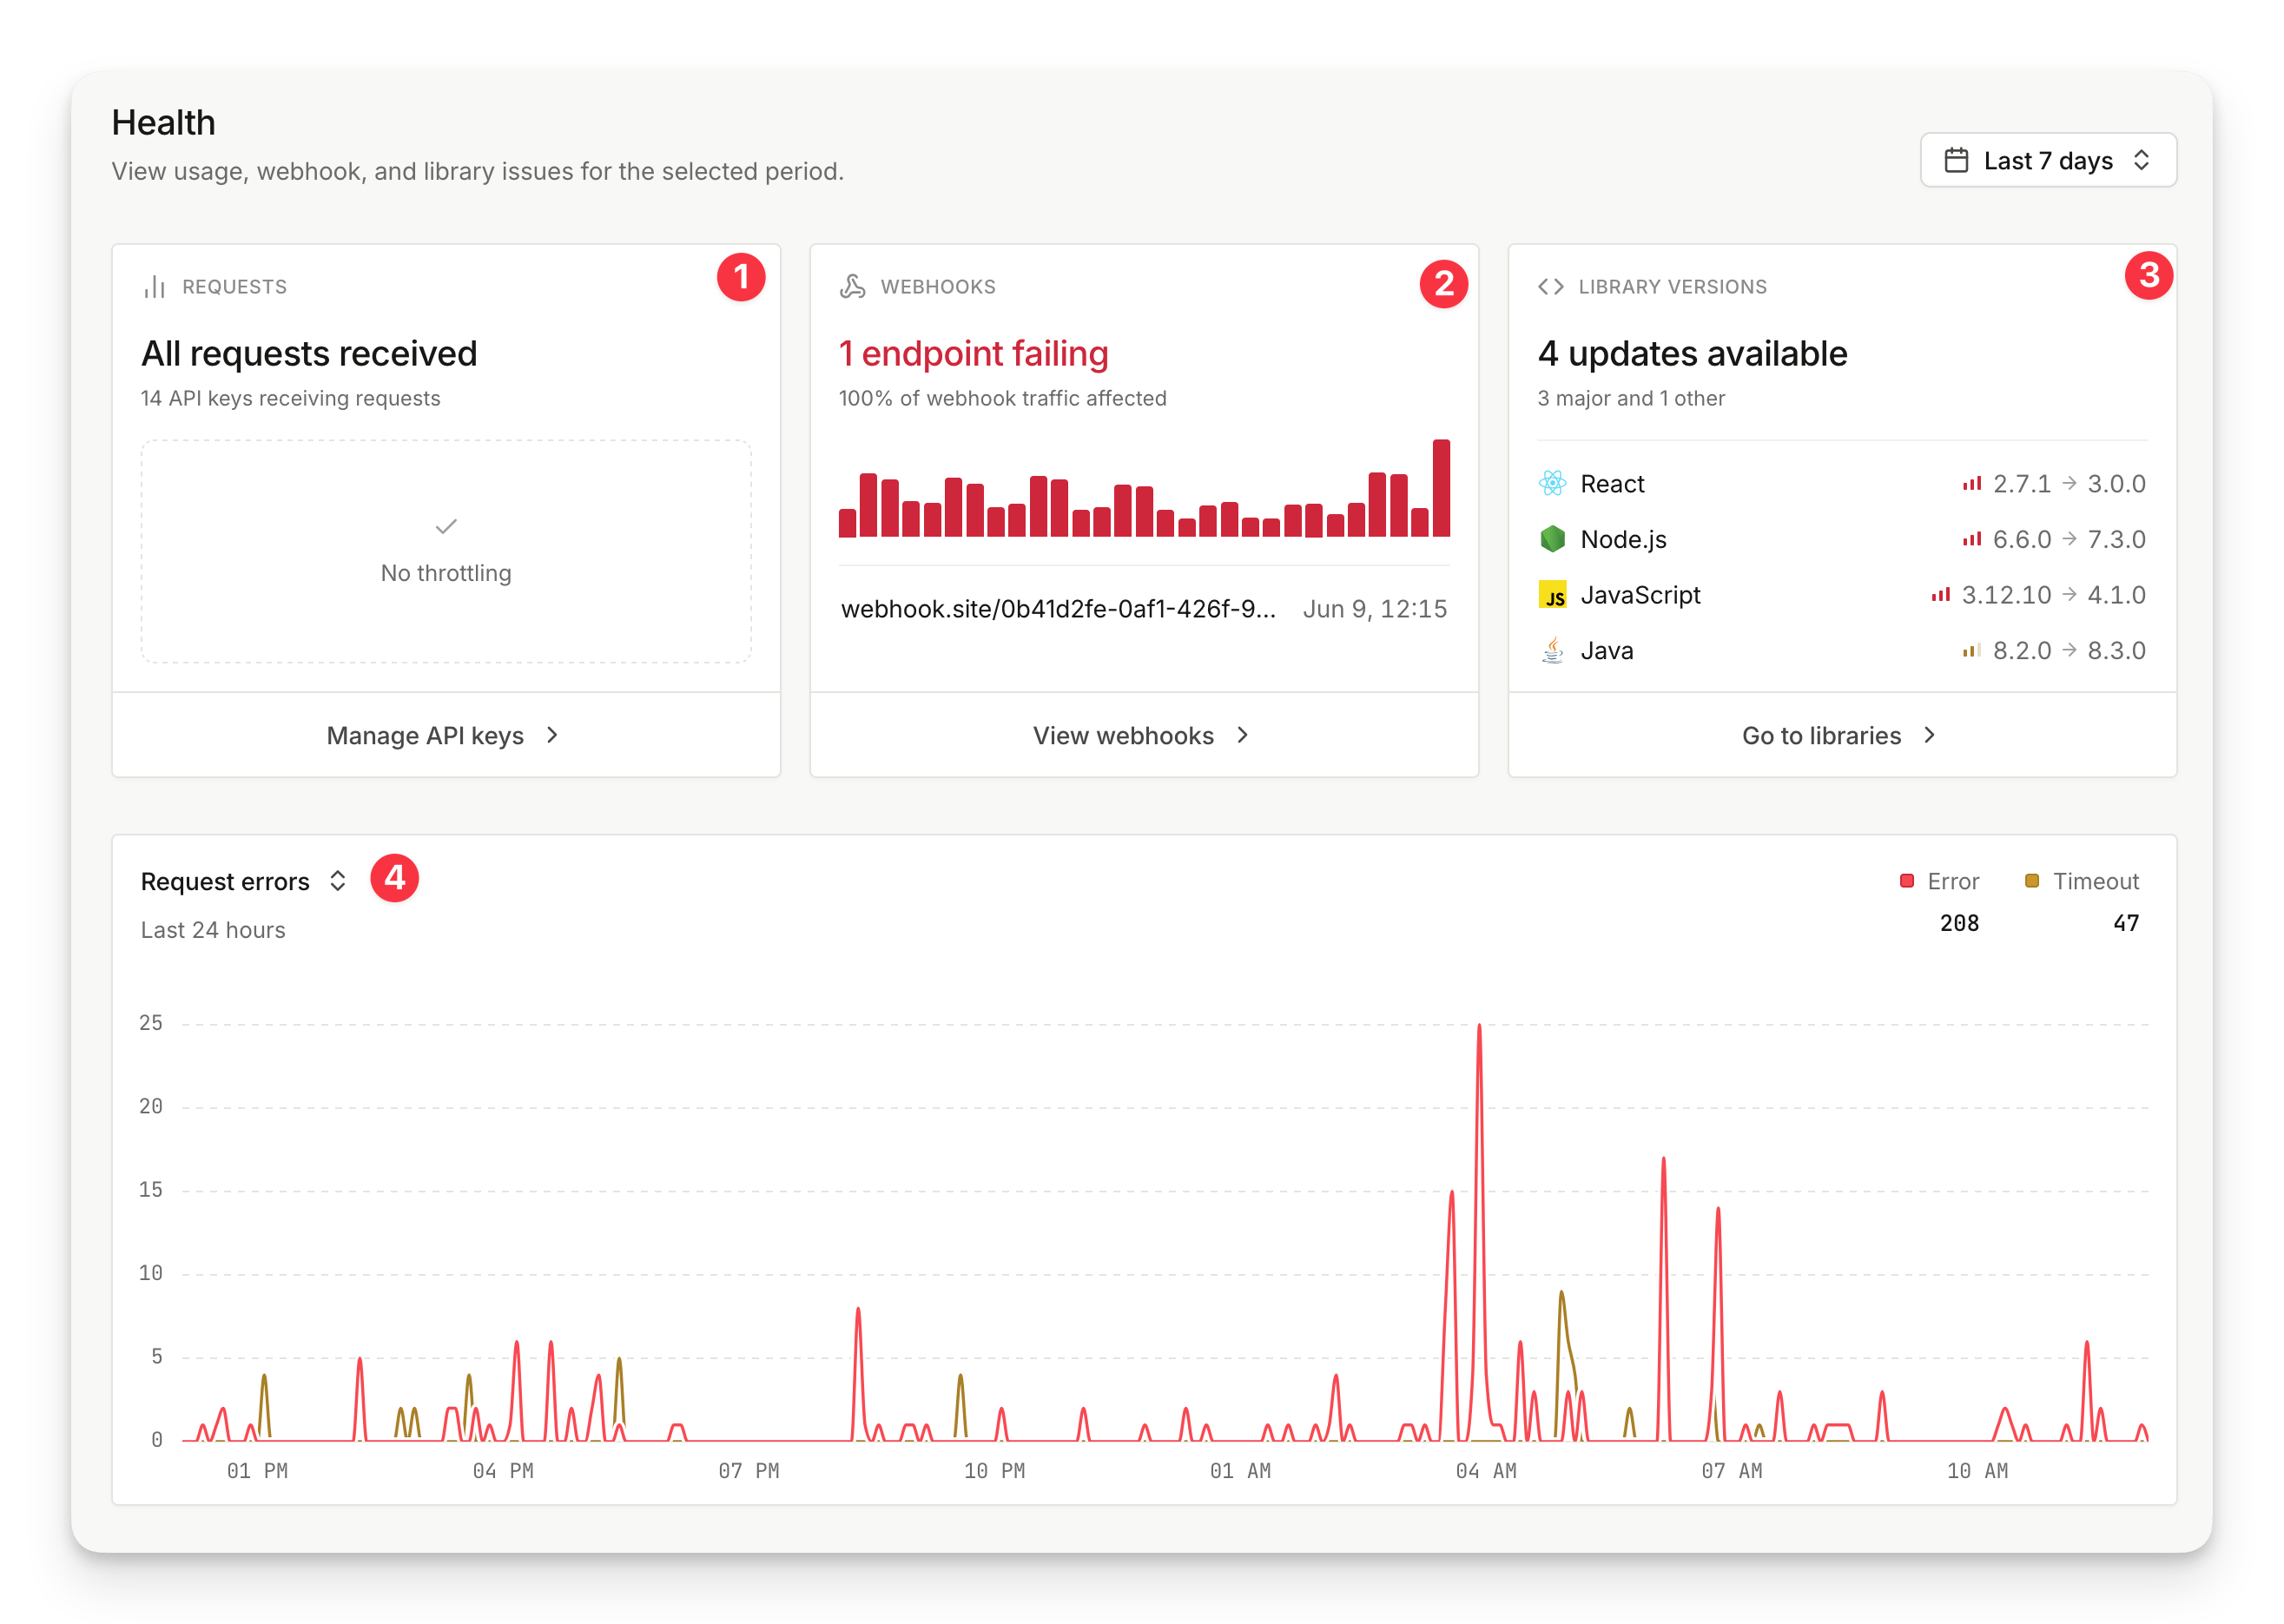Click the JavaScript target version 4.1.0
Viewport: 2284px width, 1624px height.
pyautogui.click(x=2116, y=595)
